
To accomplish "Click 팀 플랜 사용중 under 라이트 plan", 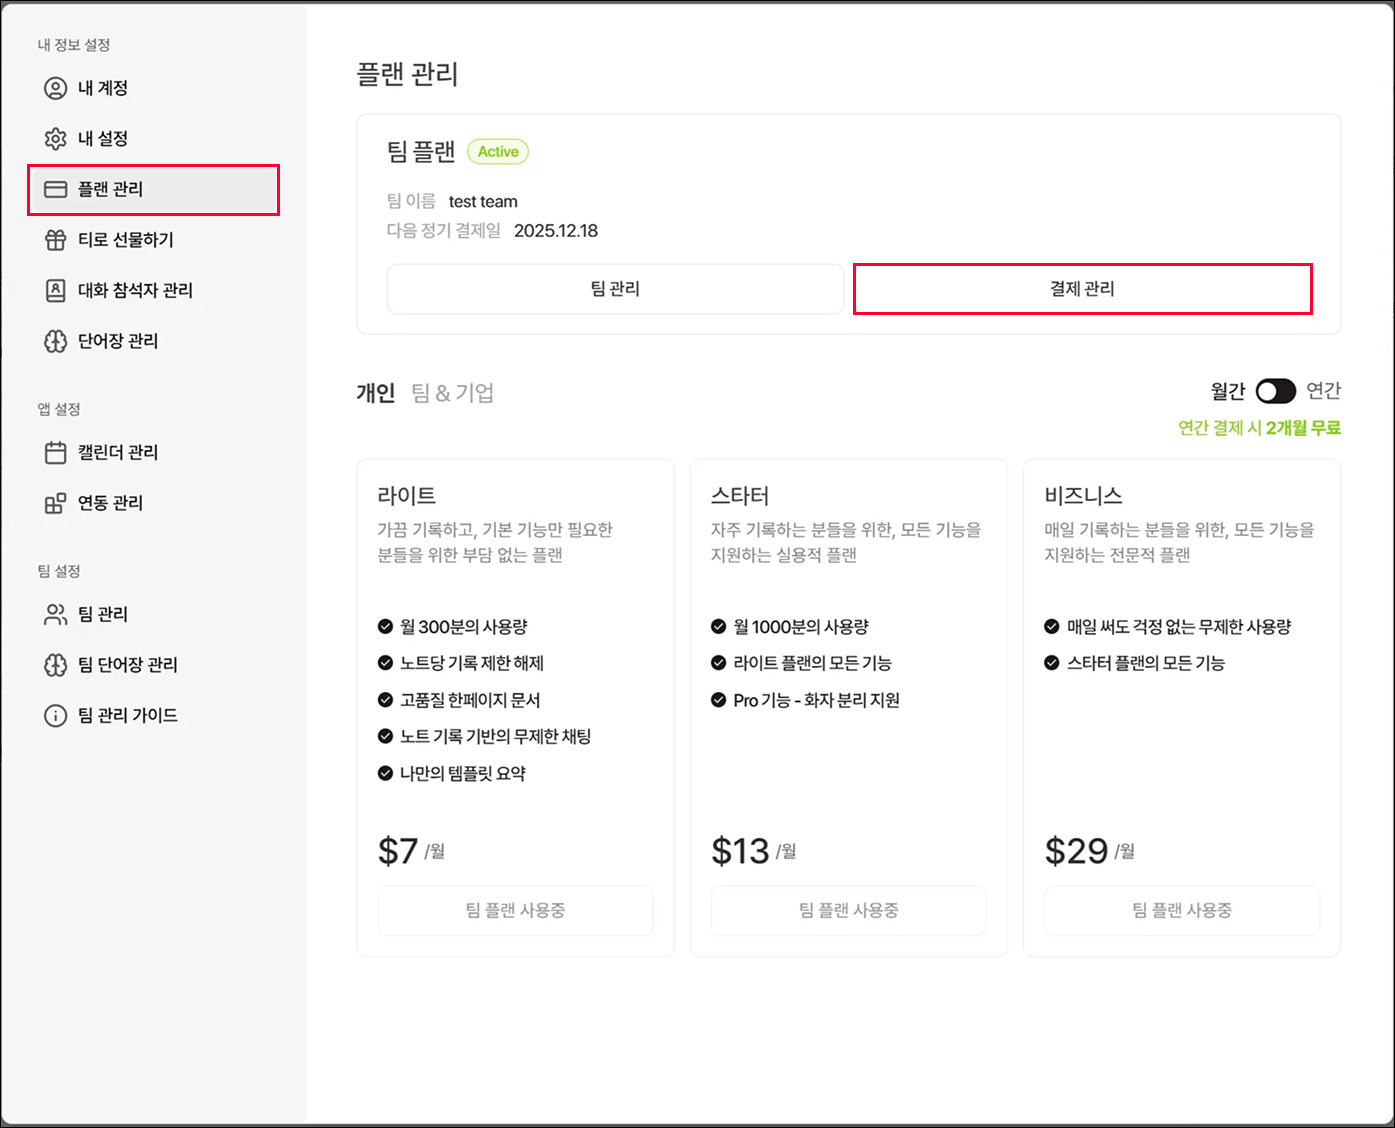I will (x=515, y=910).
